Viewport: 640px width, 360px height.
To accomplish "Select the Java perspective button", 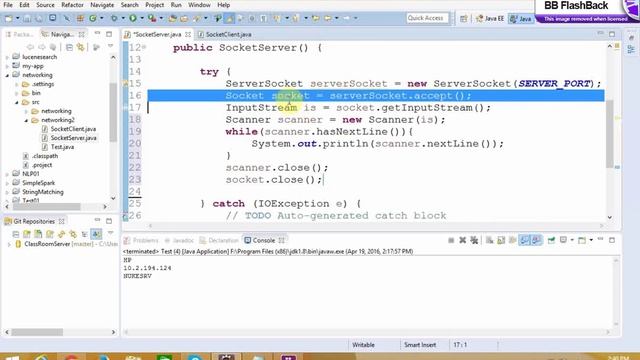I will (x=521, y=18).
